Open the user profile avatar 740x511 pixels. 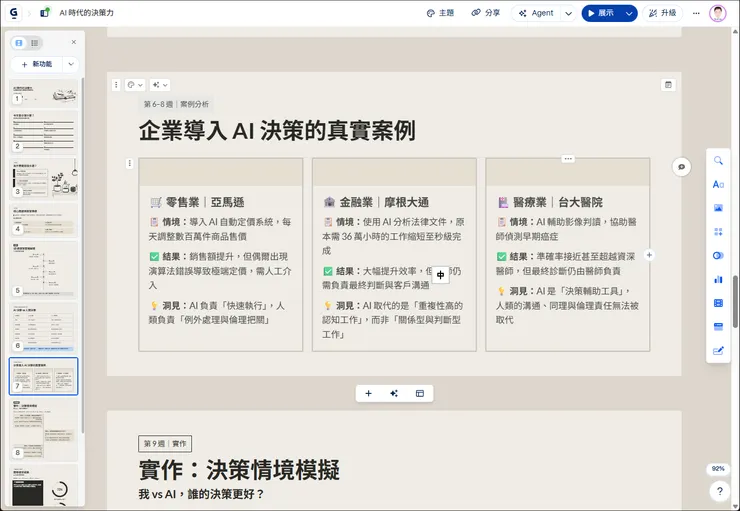tap(717, 13)
